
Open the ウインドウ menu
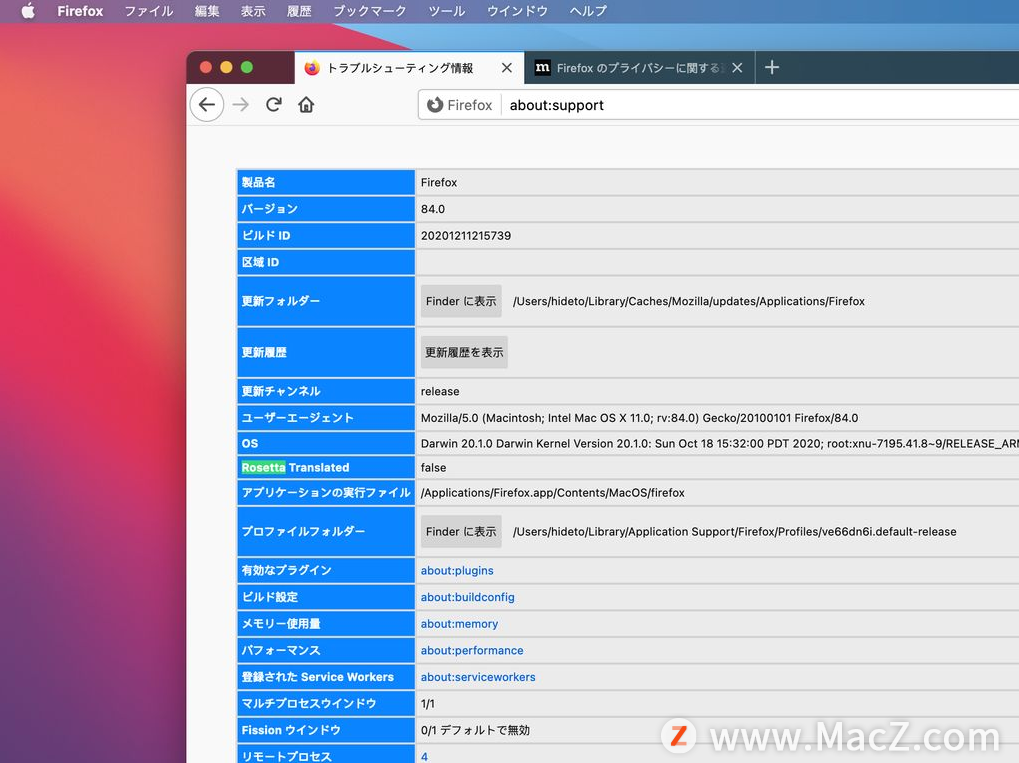click(x=517, y=11)
